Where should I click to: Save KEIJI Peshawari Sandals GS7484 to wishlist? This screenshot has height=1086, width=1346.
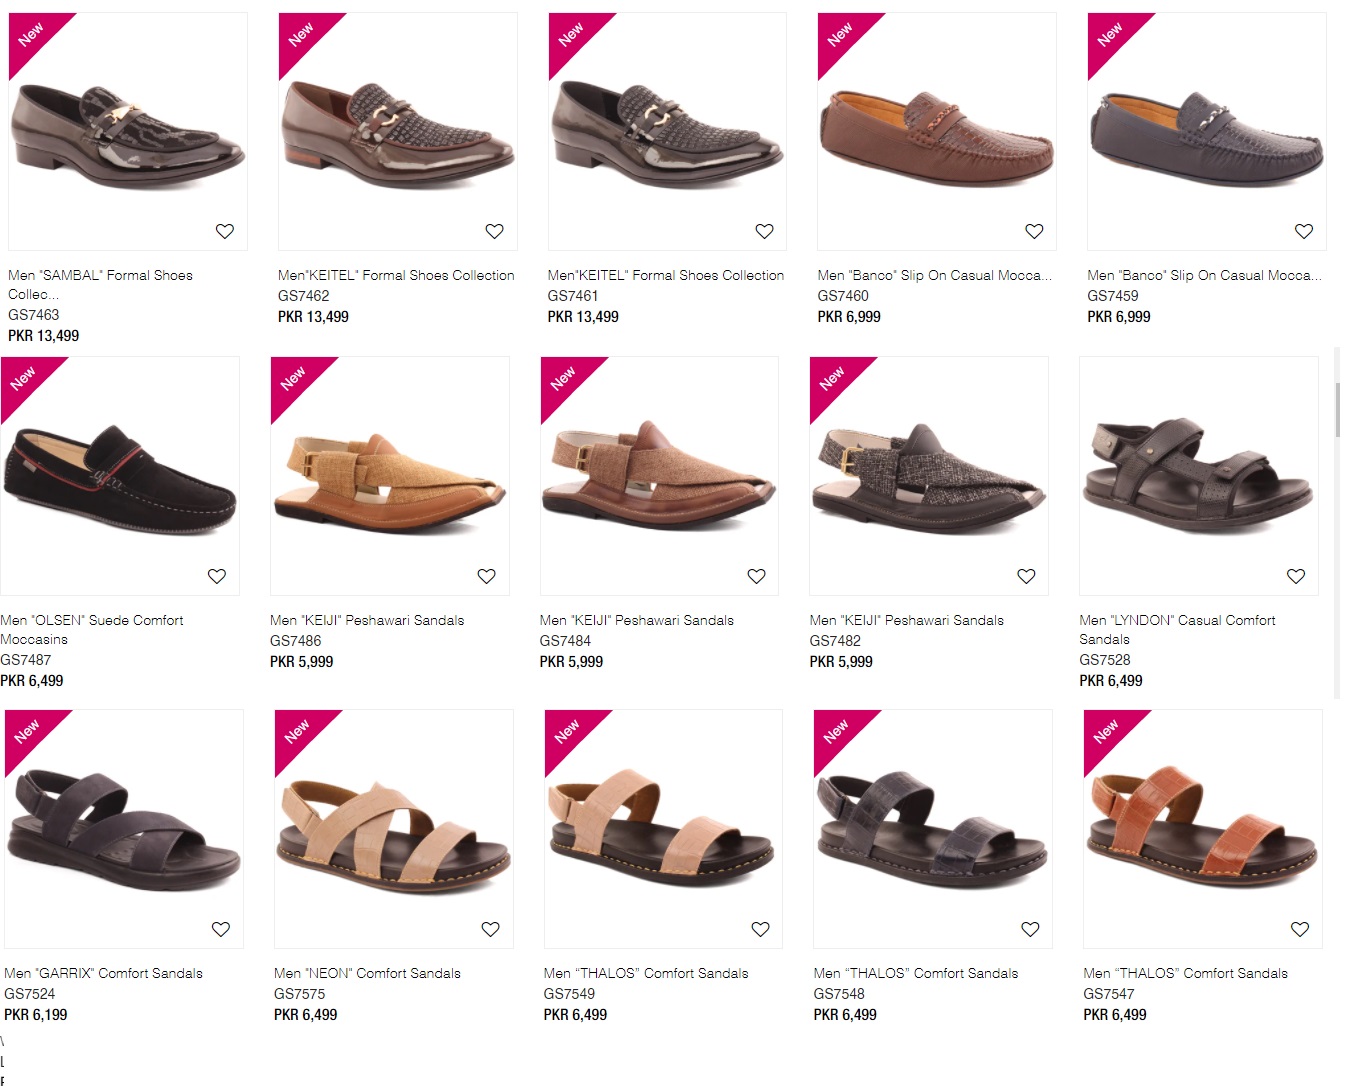coord(757,576)
